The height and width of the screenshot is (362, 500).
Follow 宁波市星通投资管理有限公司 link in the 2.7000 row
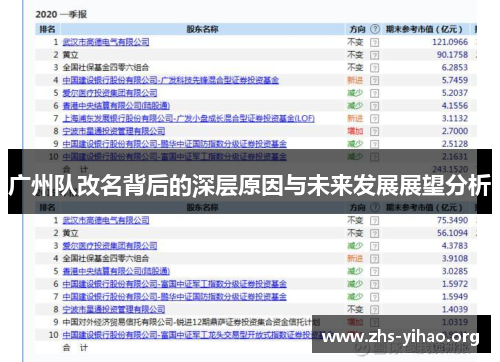click(x=114, y=131)
